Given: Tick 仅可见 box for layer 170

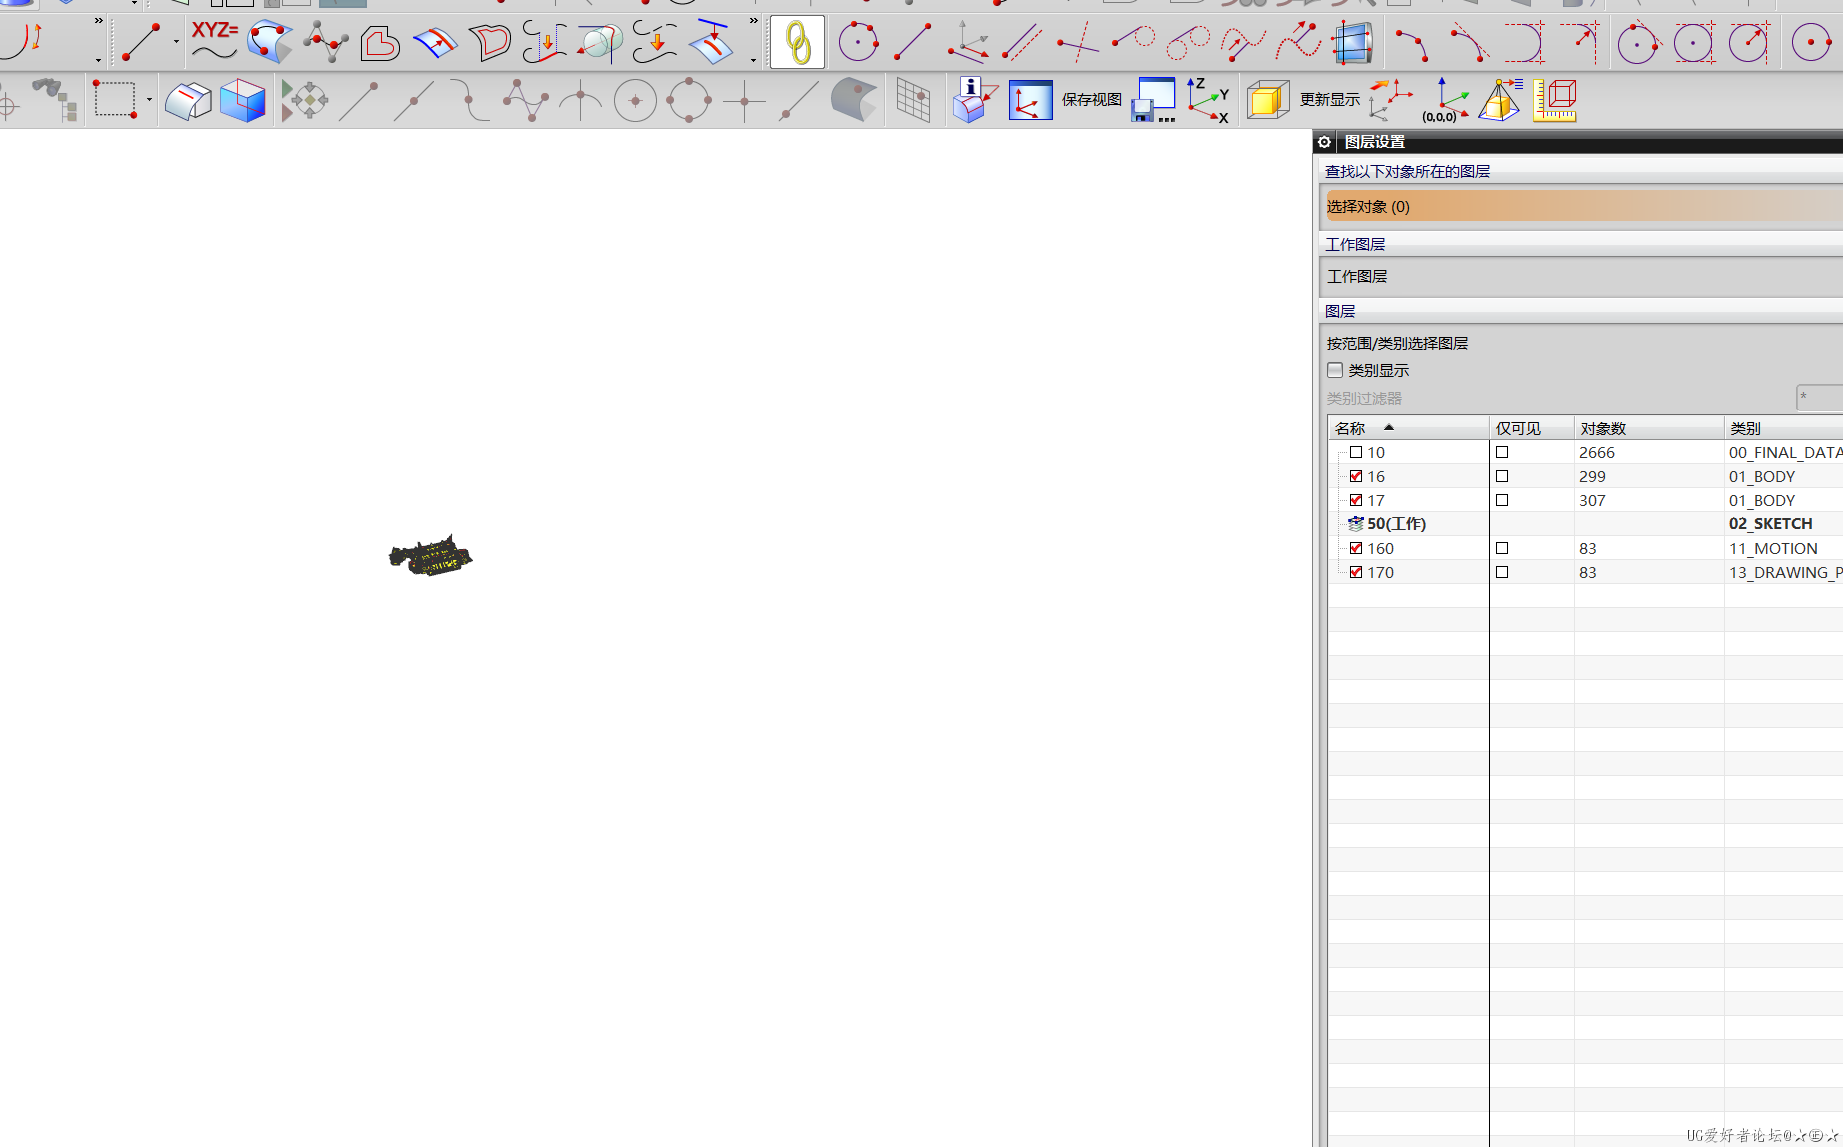Looking at the screenshot, I should (1502, 572).
